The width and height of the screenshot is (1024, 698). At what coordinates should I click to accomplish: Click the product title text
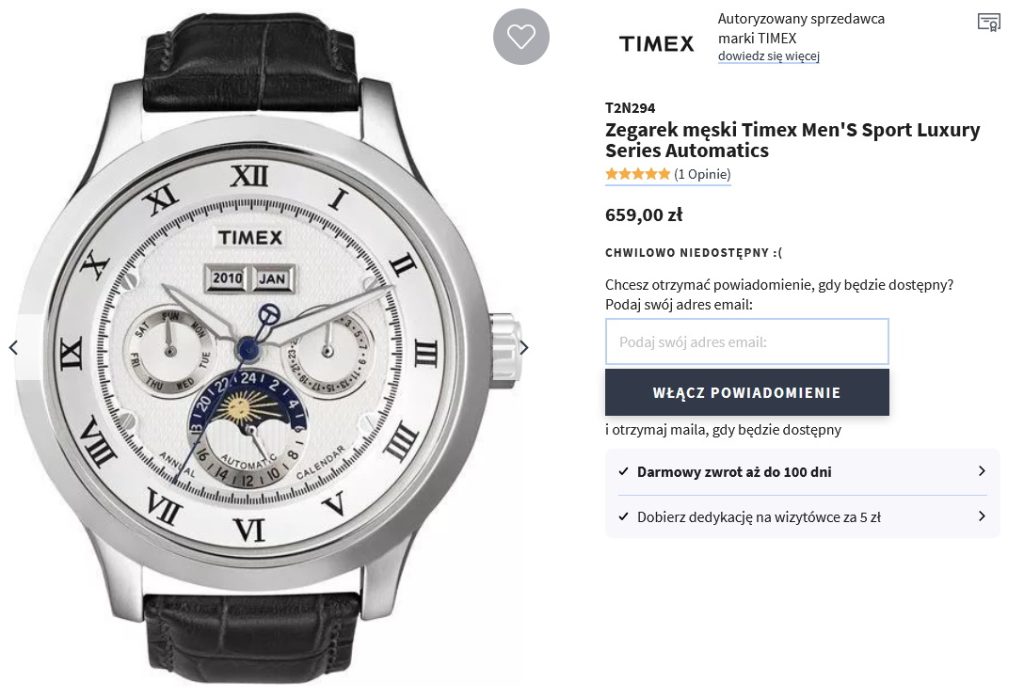[x=792, y=140]
